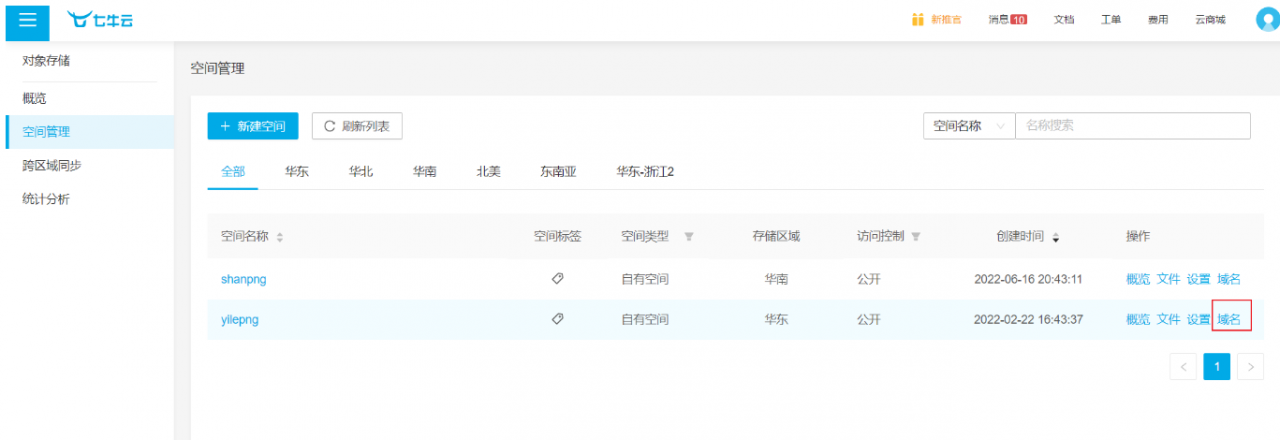Expand the 空间名称 search type dropdown
The image size is (1280, 440).
(x=969, y=126)
